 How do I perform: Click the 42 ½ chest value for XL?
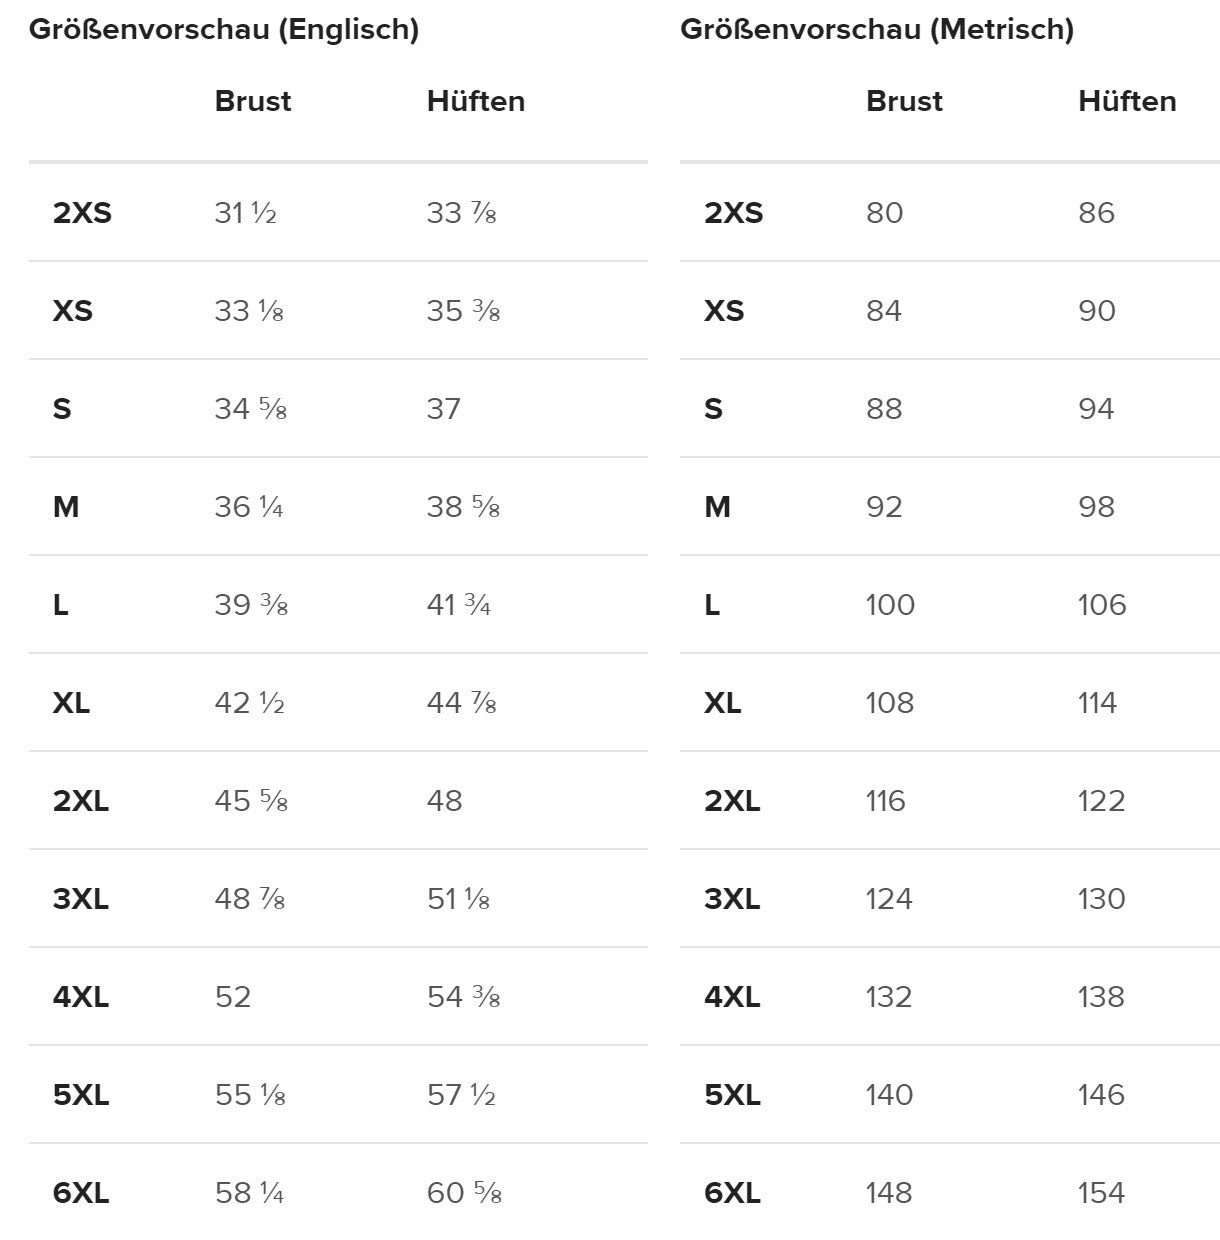tap(249, 703)
